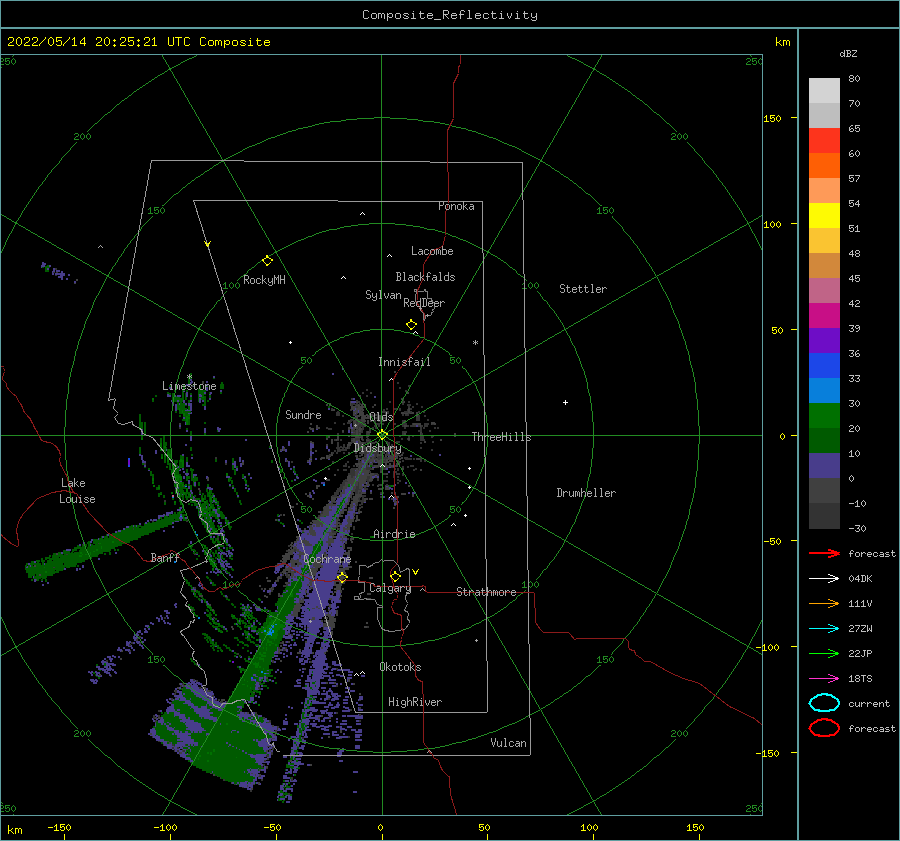Click the Innisfail town label
Image resolution: width=900 pixels, height=841 pixels.
point(404,362)
